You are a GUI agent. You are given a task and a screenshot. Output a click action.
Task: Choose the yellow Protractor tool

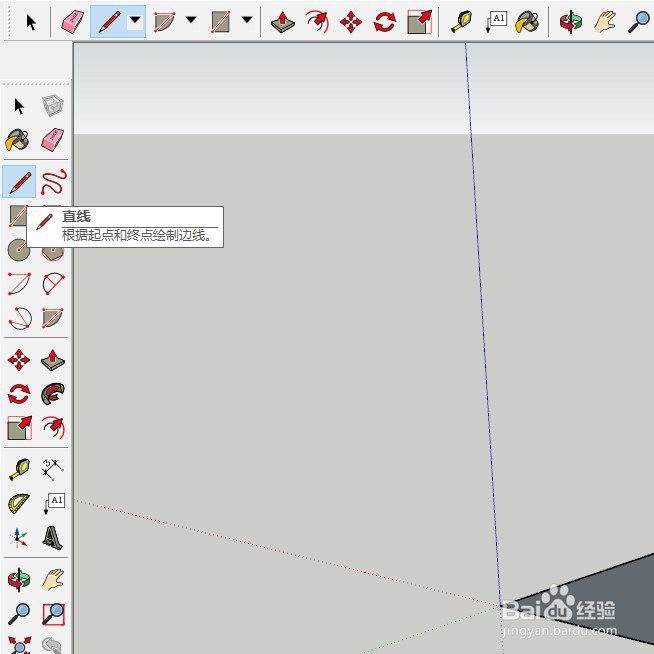(x=19, y=504)
